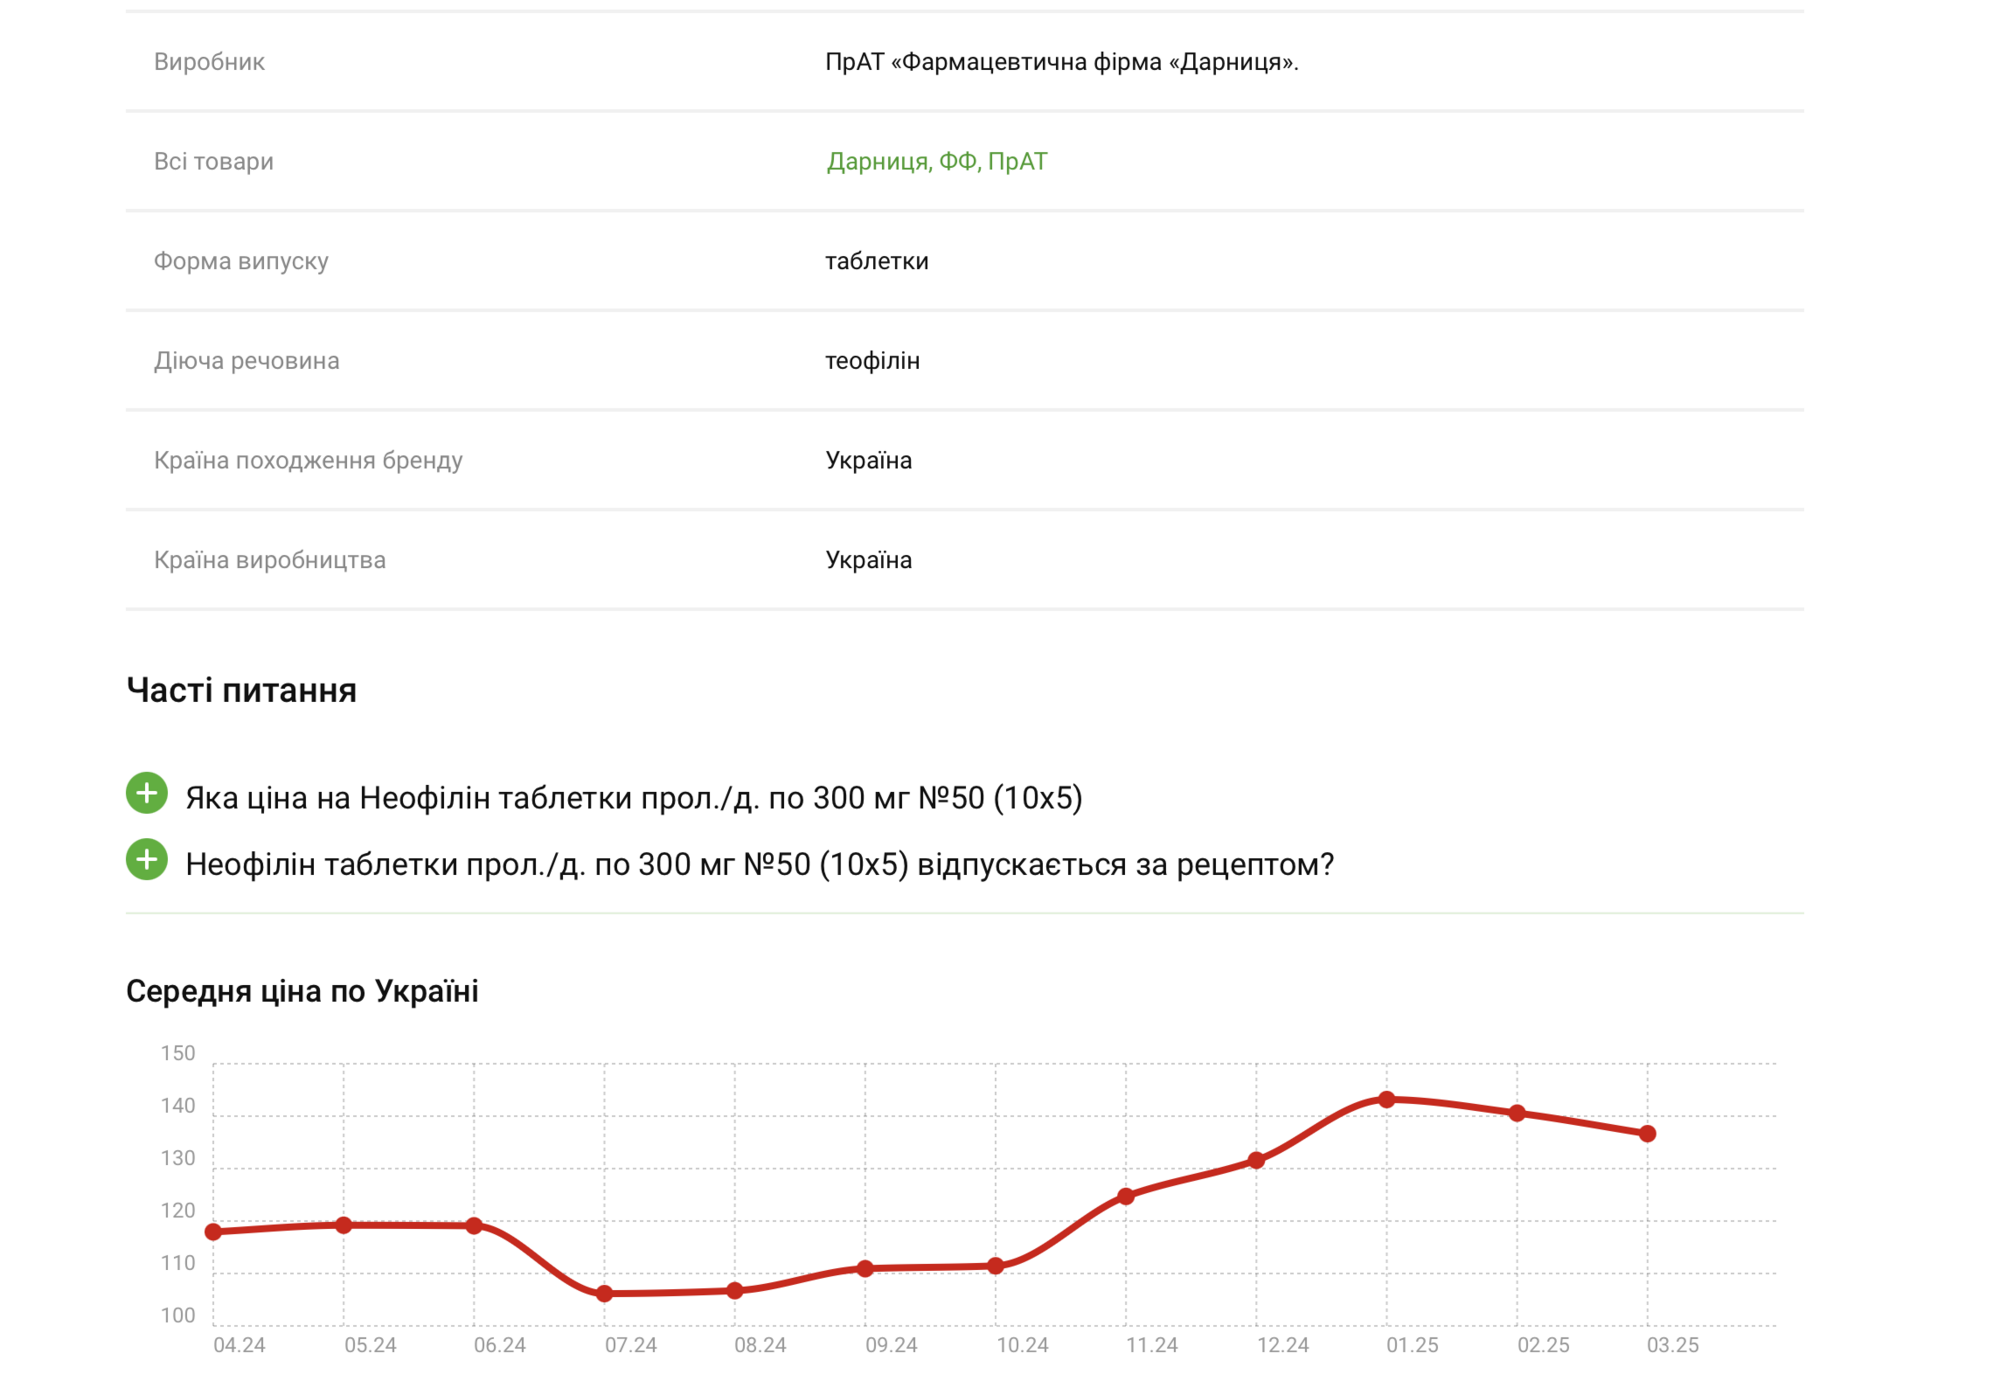This screenshot has width=2000, height=1381.
Task: Click the 02.25 price data point
Action: point(1517,1113)
